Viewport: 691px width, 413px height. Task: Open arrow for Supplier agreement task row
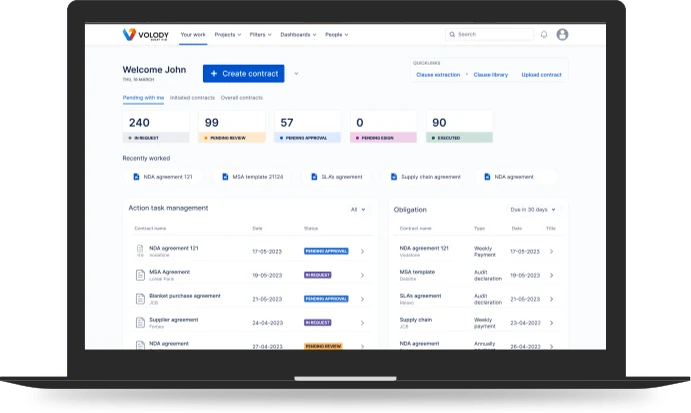362,323
